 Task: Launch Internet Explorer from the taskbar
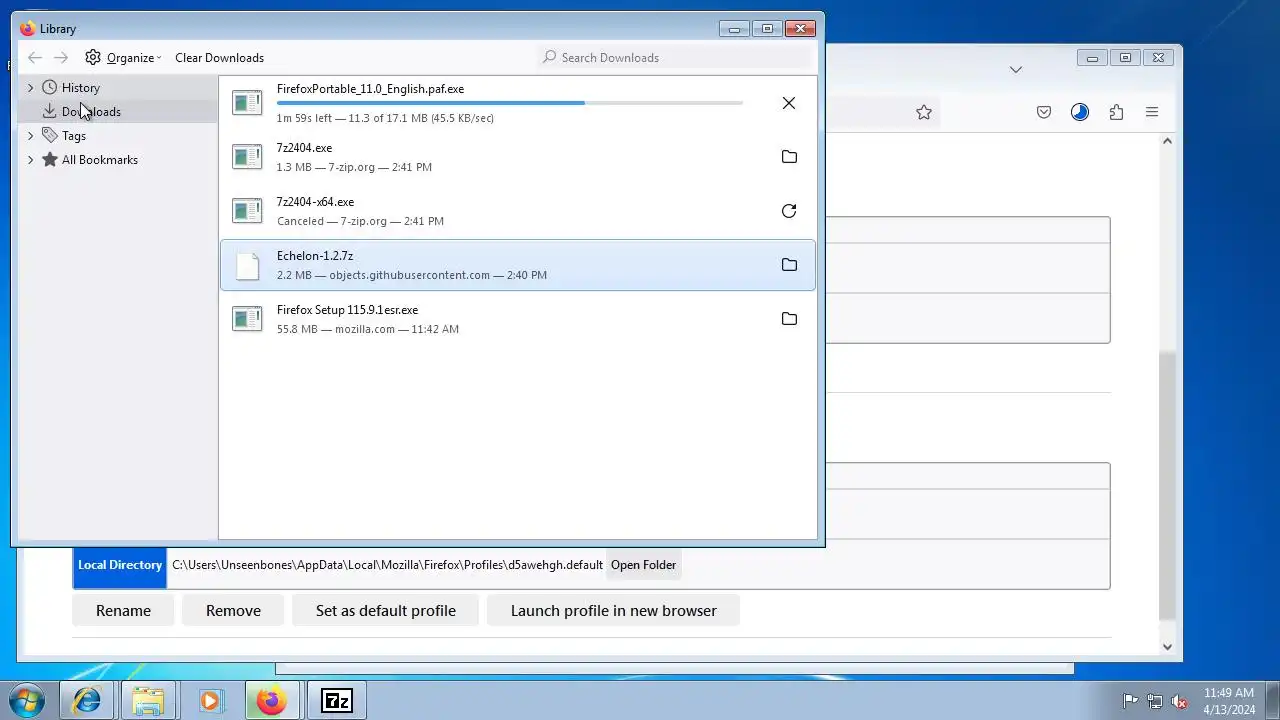(87, 701)
